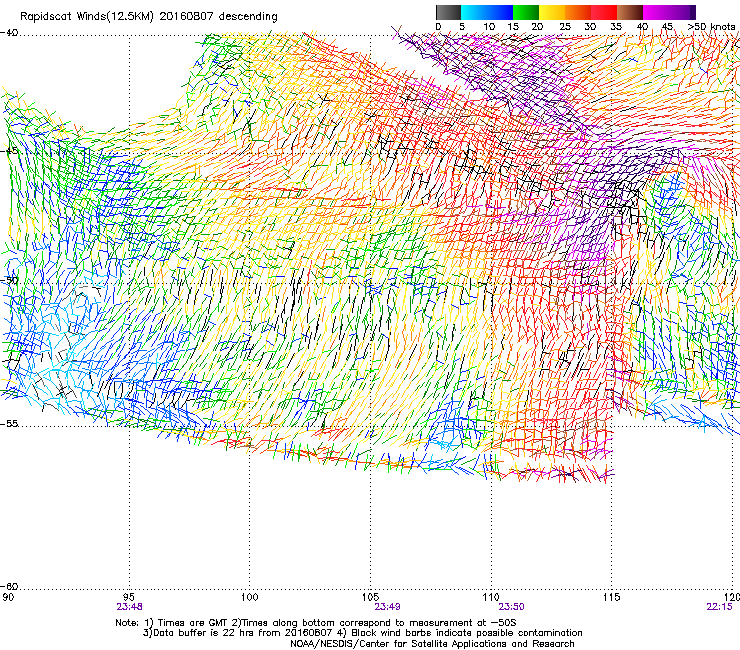Image resolution: width=740 pixels, height=650 pixels.
Task: Click the '-60' latitude label
Action: [9, 586]
